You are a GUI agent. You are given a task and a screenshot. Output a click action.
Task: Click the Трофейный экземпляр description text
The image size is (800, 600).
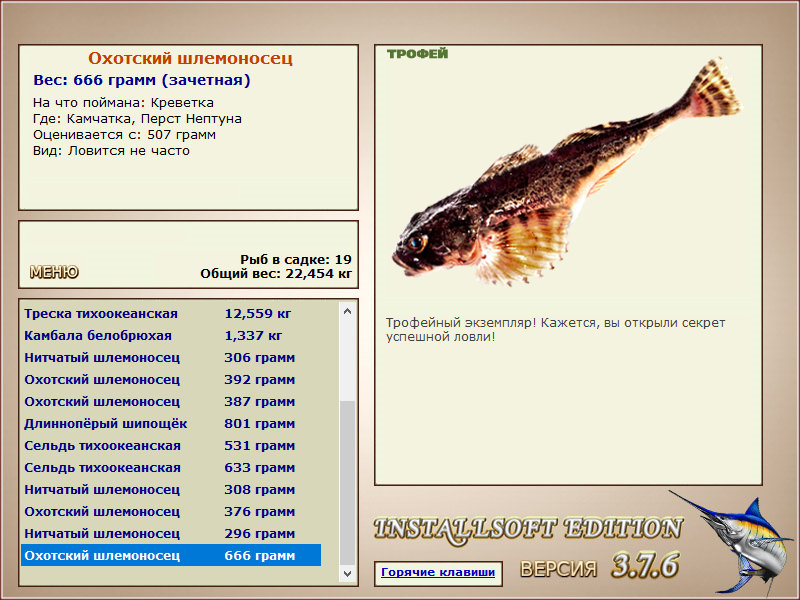555,330
